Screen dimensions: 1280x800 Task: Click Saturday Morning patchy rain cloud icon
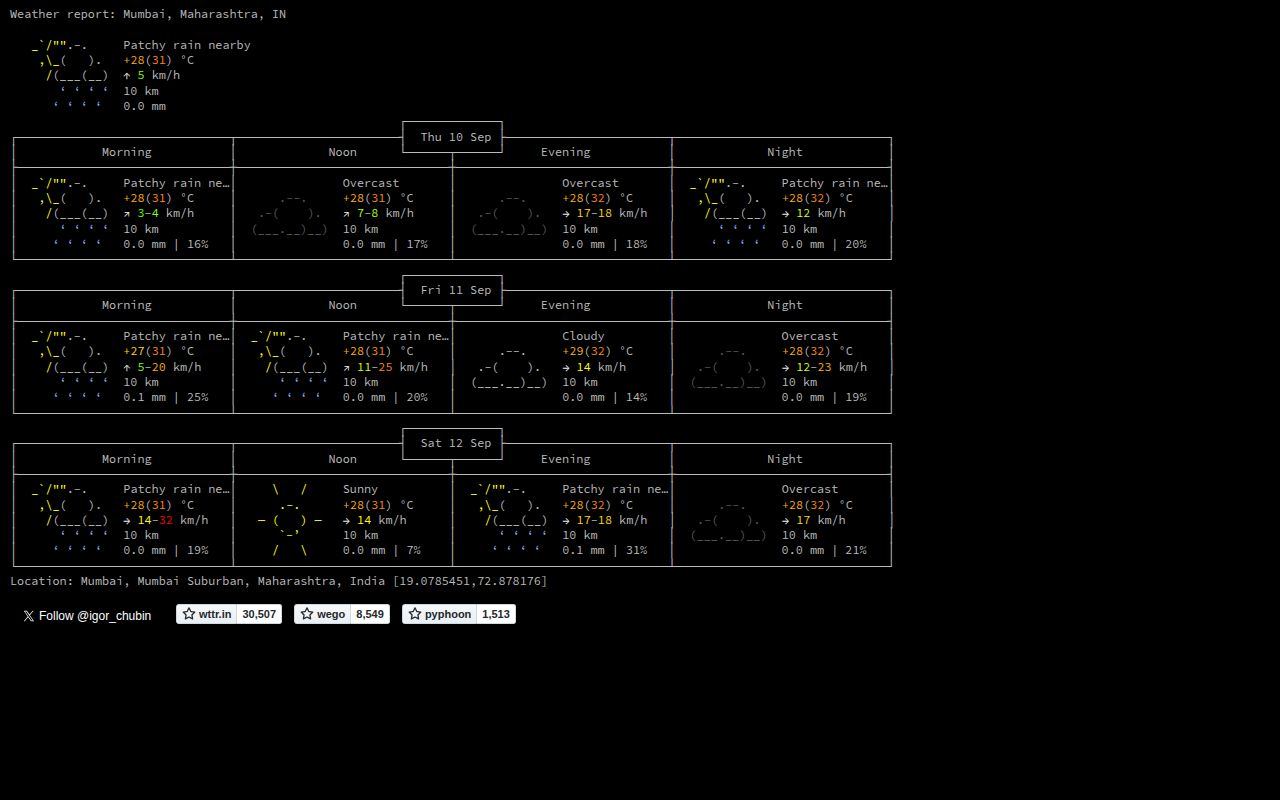point(70,519)
